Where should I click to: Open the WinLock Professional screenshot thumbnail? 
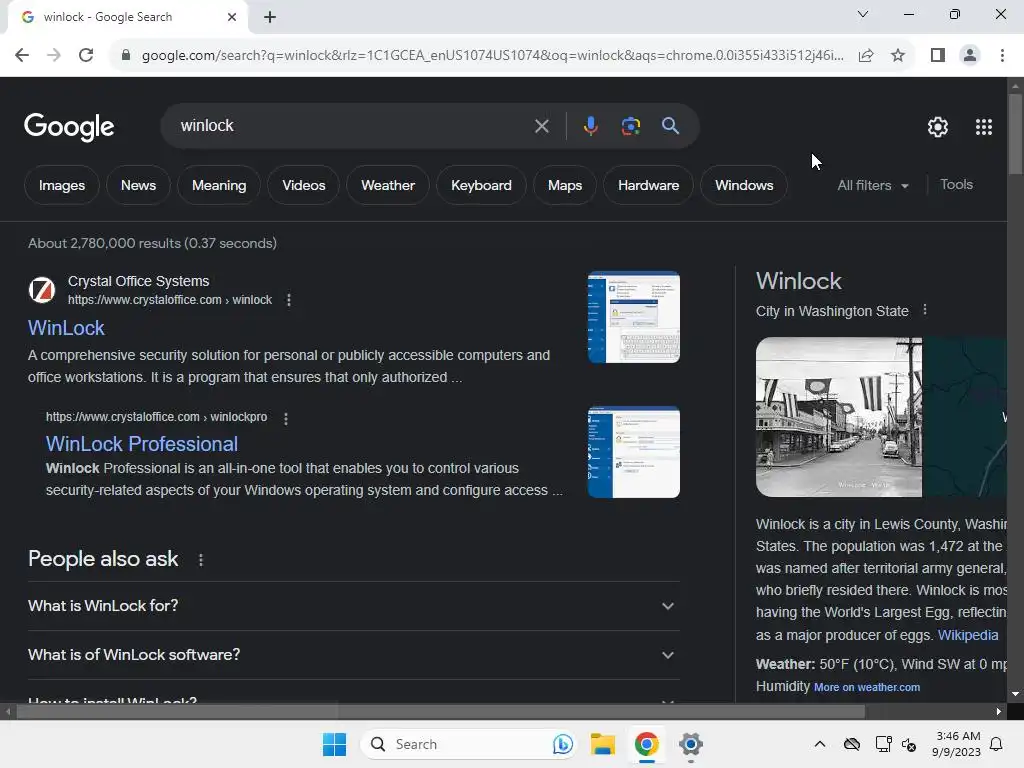click(633, 452)
